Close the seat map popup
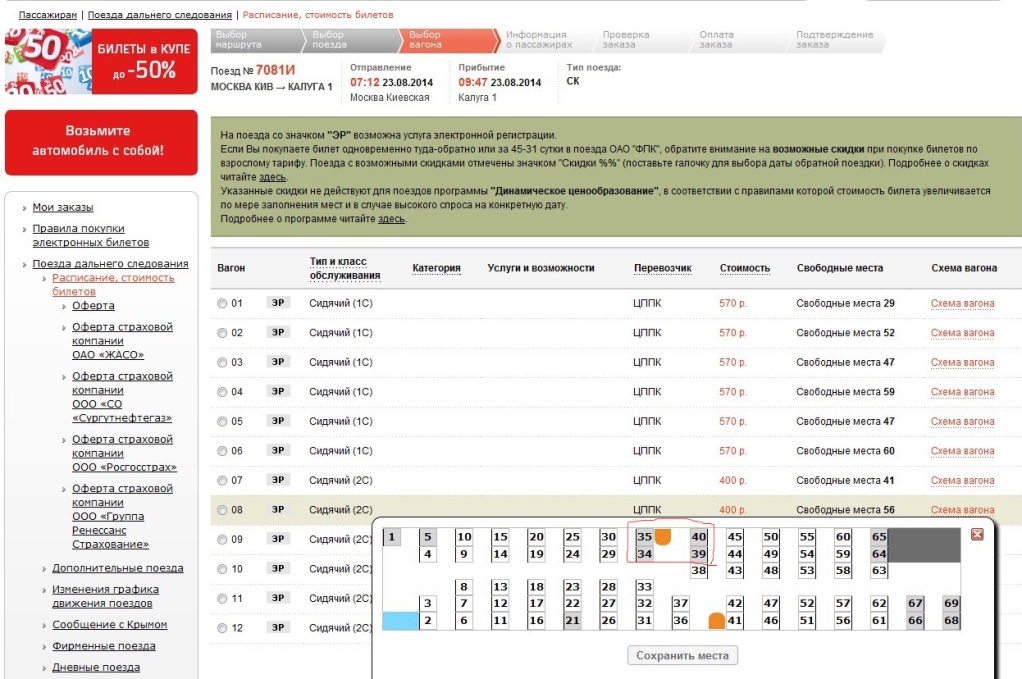 tap(977, 534)
